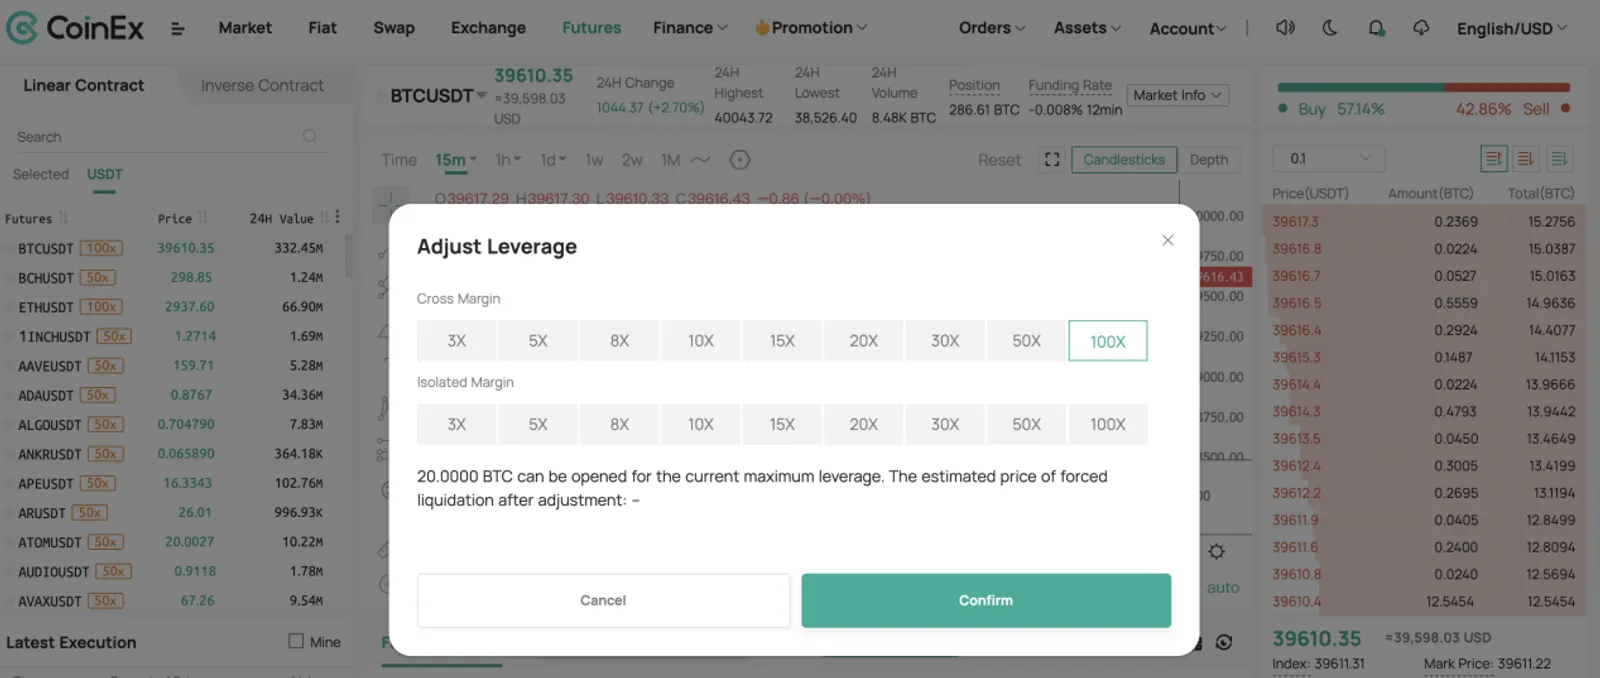Select the Selected favorites tab
This screenshot has width=1600, height=678.
[x=41, y=174]
